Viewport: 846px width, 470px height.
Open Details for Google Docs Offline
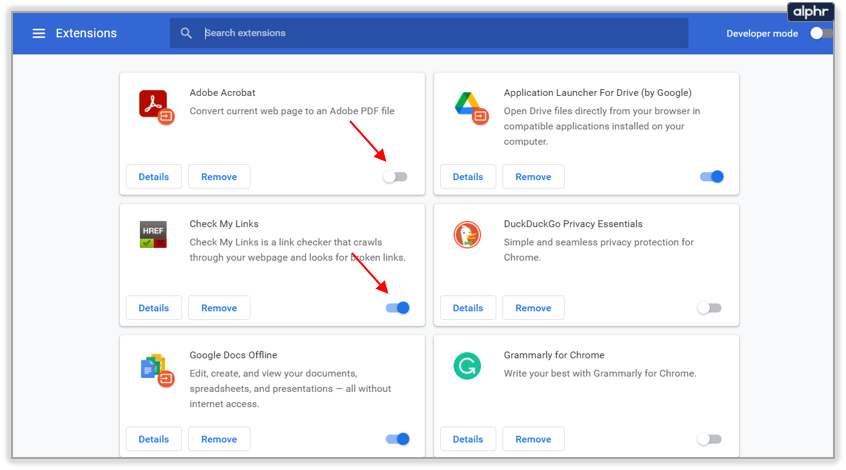click(154, 439)
